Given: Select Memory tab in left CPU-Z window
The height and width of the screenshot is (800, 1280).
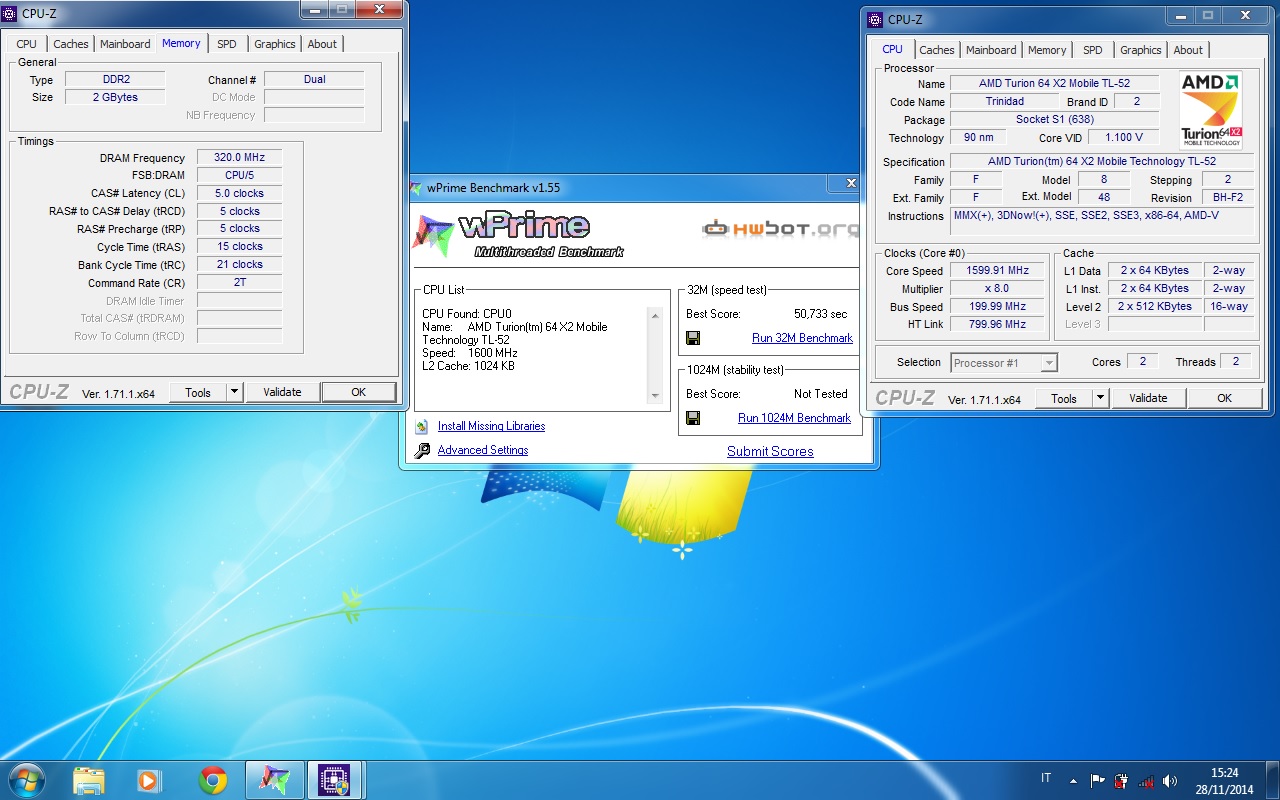Looking at the screenshot, I should pos(181,43).
